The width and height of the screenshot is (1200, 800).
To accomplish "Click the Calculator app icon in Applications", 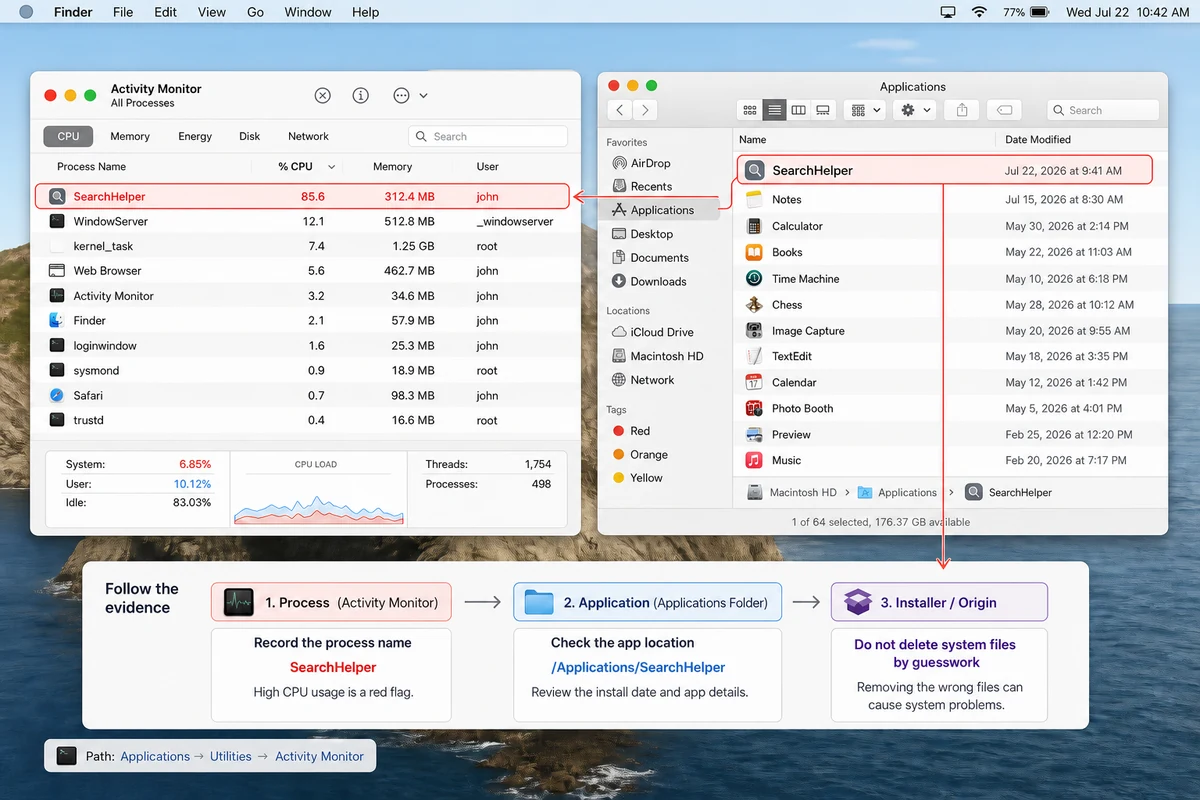I will click(754, 226).
